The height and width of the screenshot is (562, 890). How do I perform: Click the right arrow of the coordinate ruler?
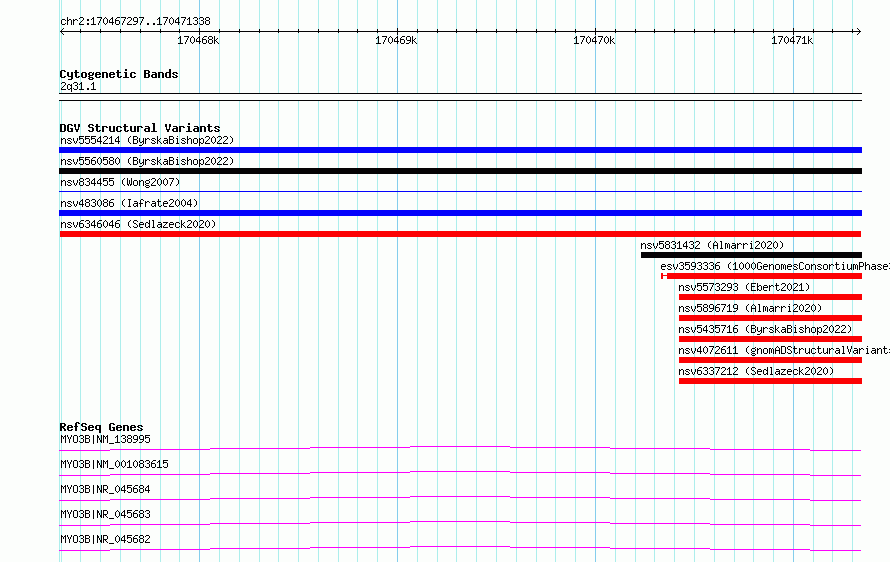858,31
